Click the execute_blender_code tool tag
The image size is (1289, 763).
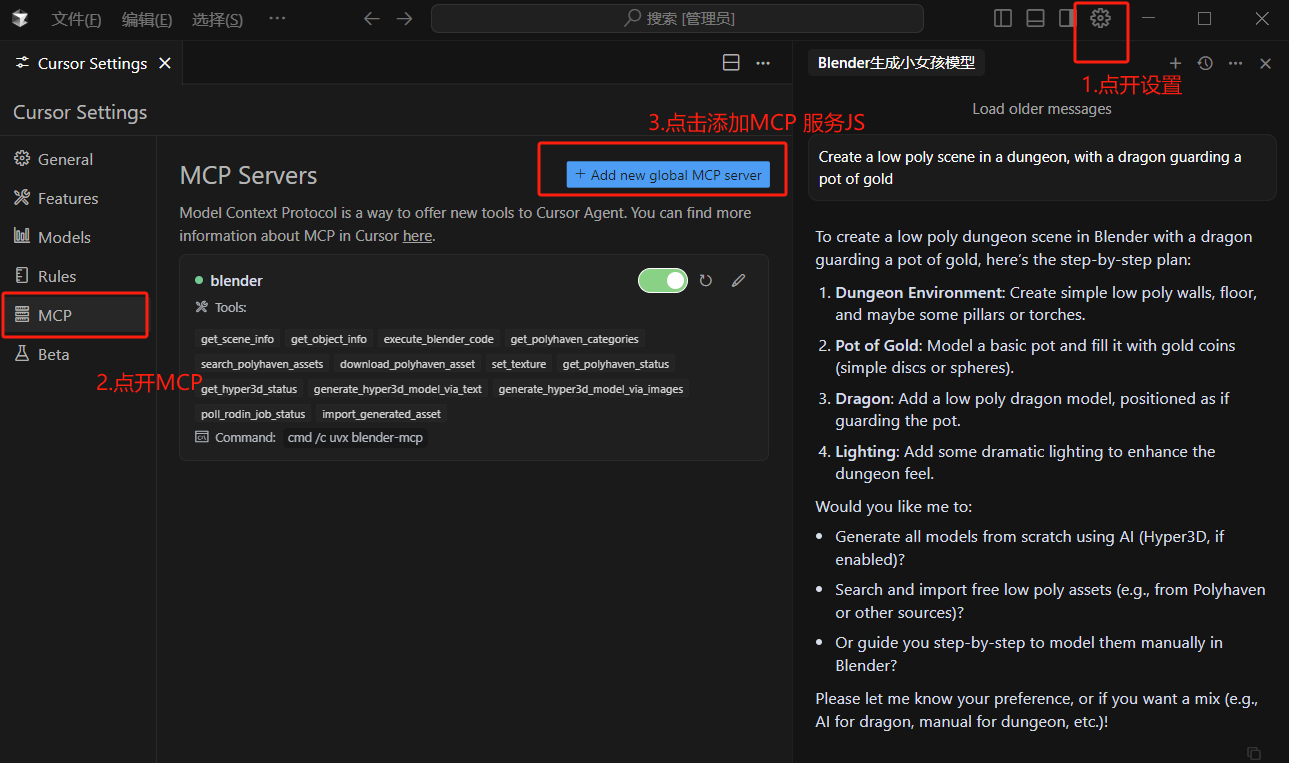pos(439,339)
